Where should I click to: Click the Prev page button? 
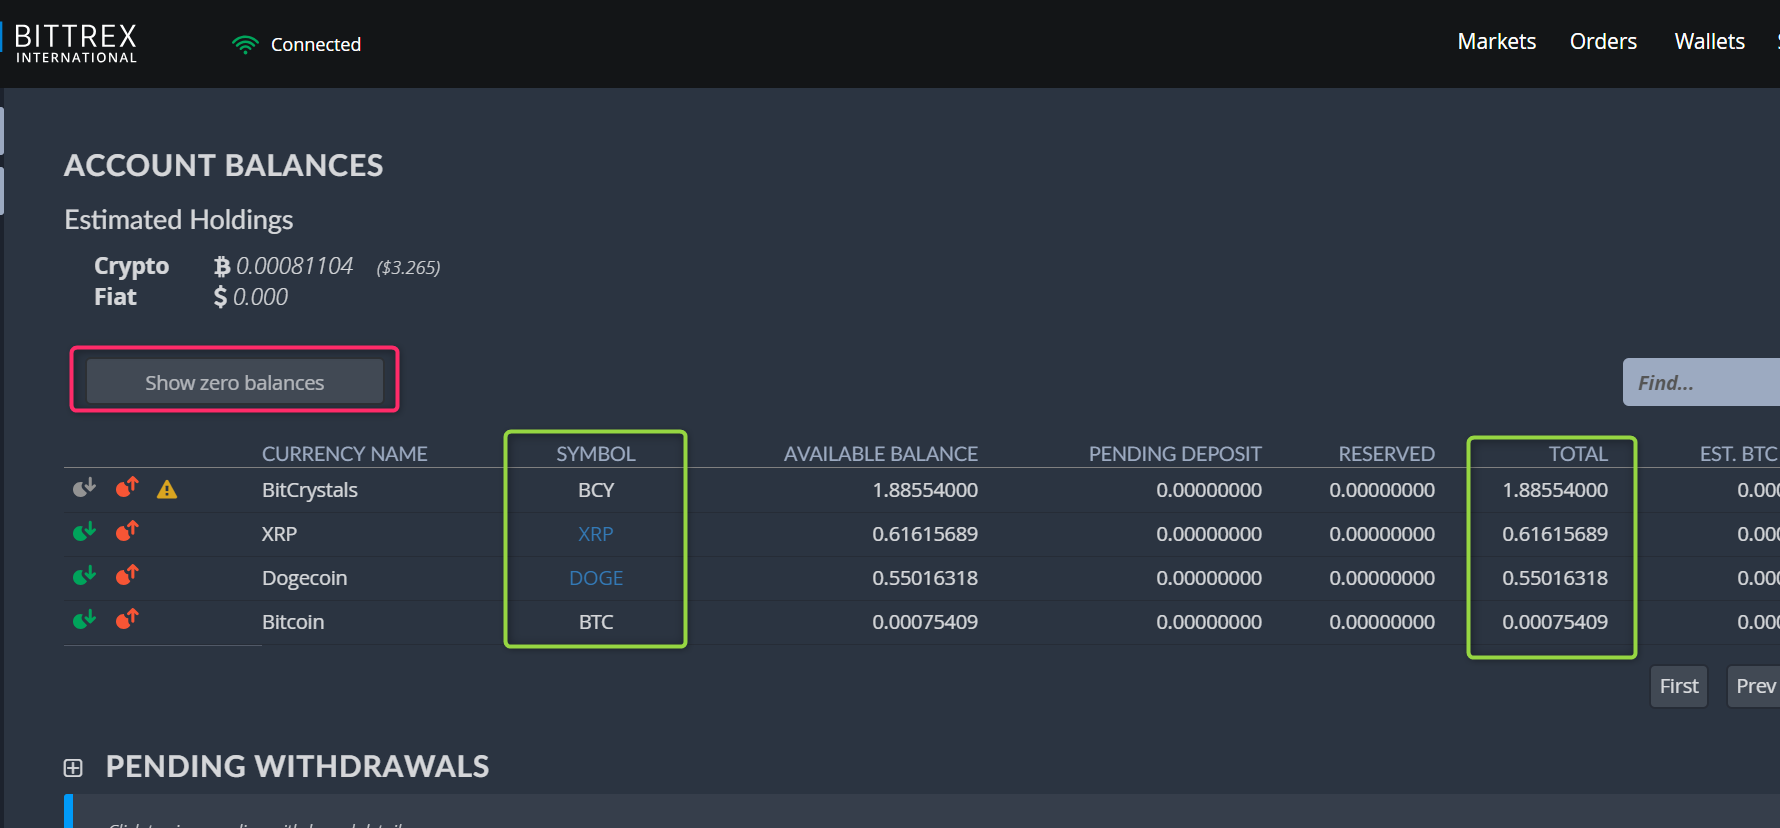pos(1755,686)
